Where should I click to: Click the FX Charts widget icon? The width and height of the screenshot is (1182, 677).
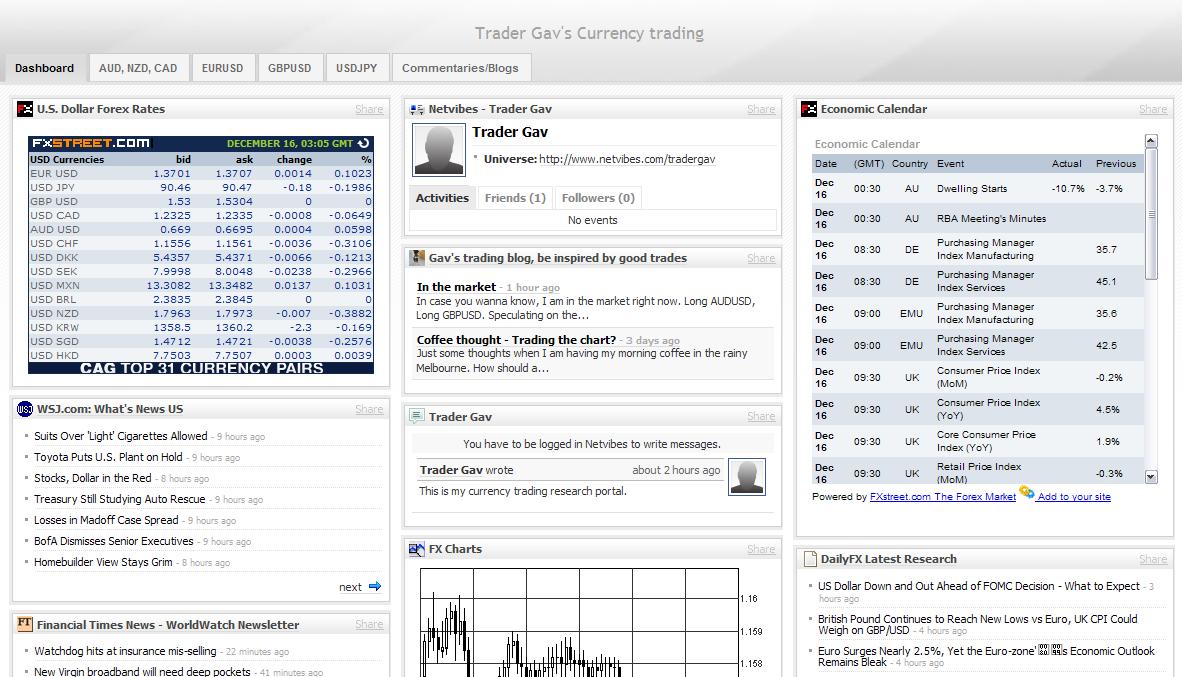tap(417, 549)
